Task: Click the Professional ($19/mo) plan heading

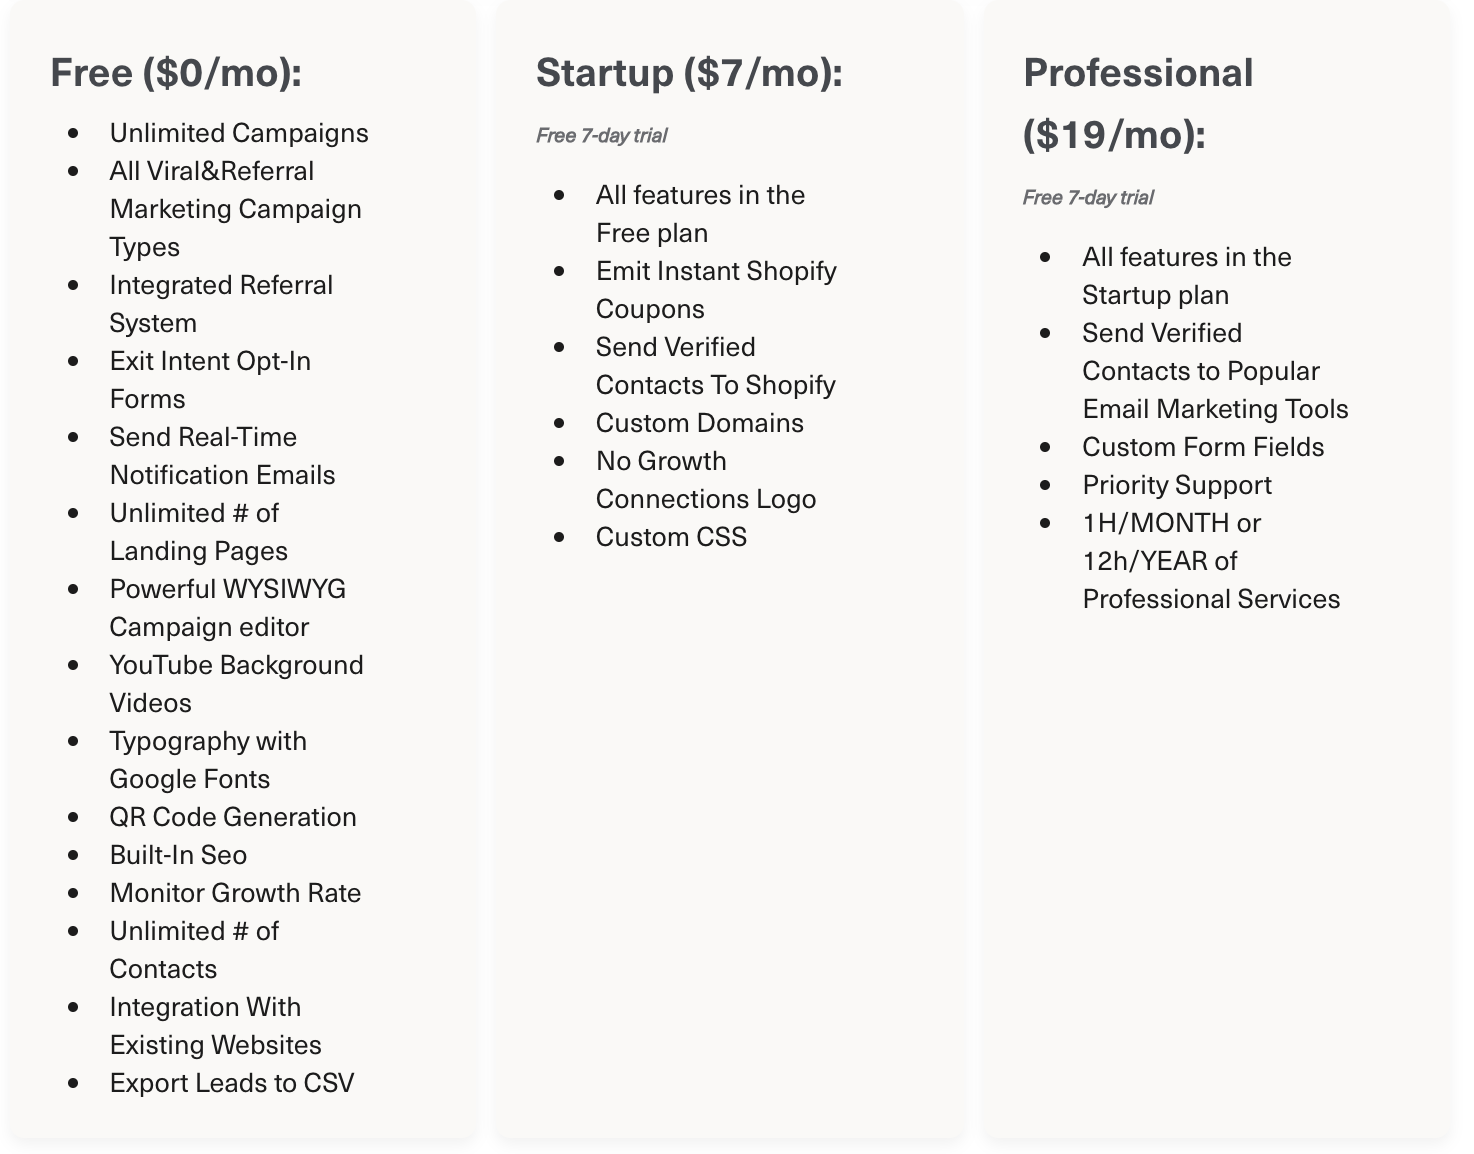Action: [1138, 104]
